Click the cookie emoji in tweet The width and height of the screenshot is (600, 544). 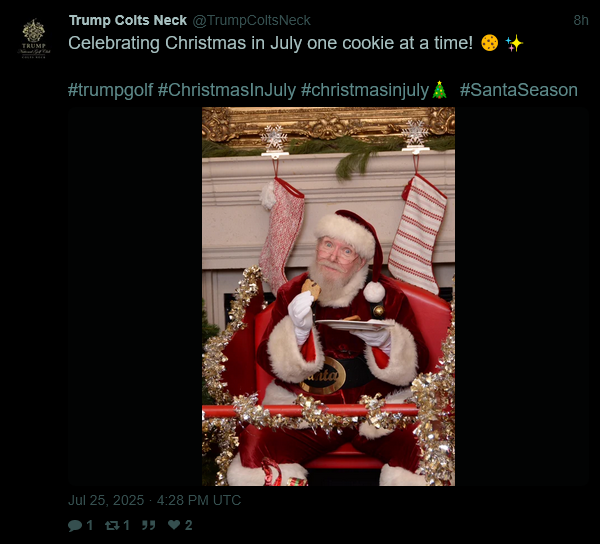tap(489, 43)
